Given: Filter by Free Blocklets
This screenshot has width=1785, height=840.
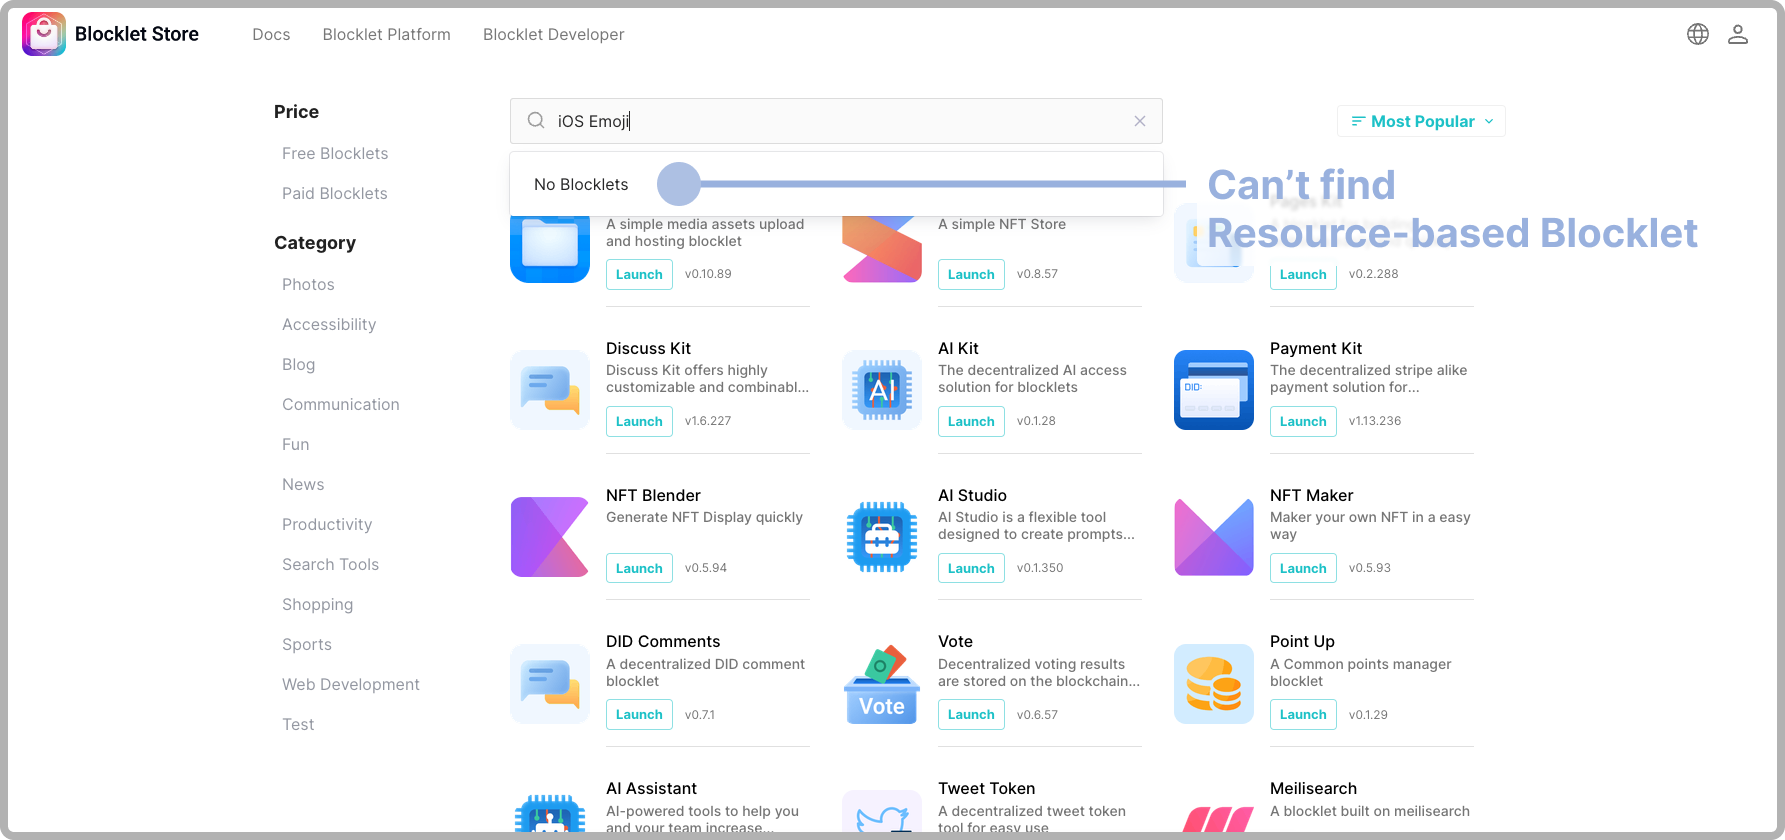Looking at the screenshot, I should tap(335, 153).
